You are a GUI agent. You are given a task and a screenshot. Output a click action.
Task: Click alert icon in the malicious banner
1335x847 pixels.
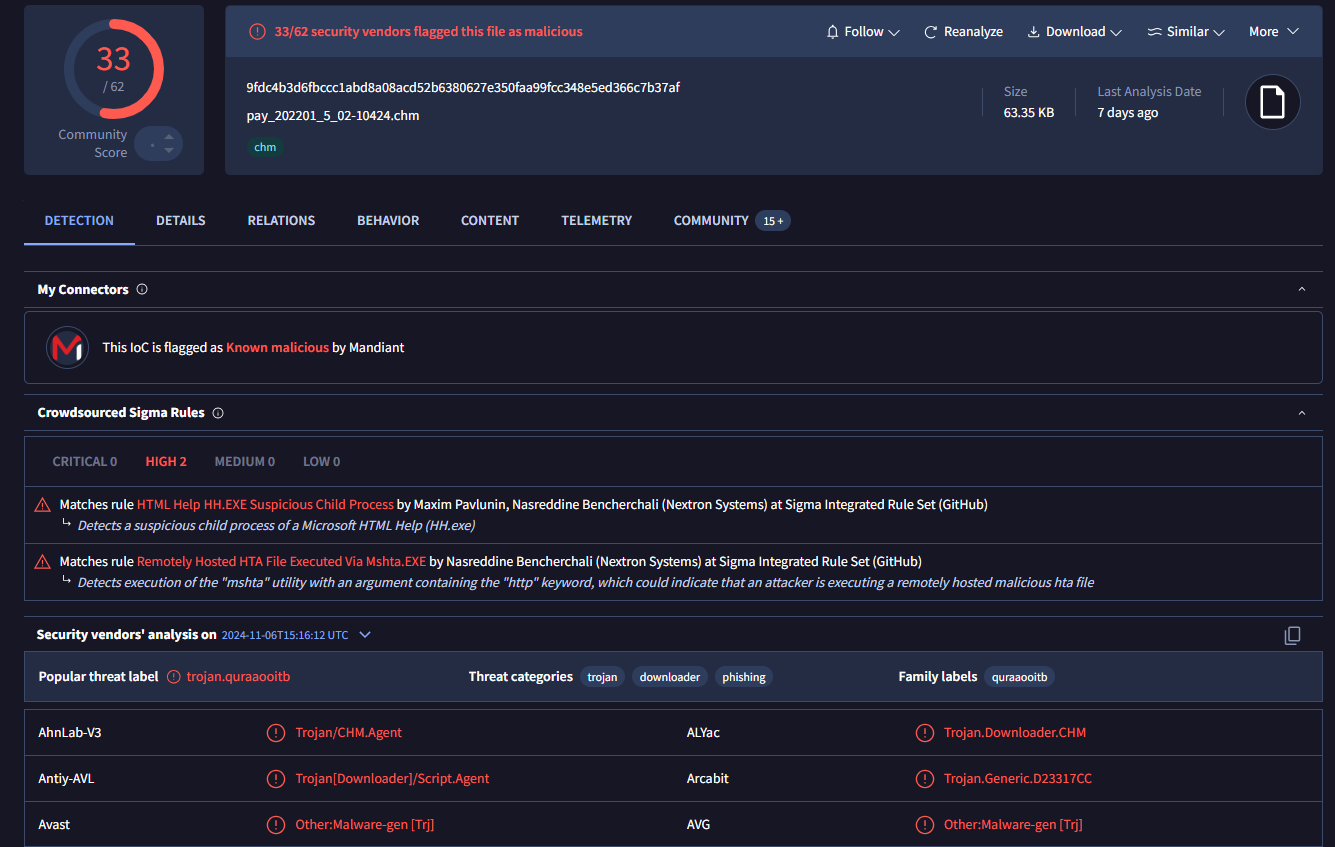point(258,32)
